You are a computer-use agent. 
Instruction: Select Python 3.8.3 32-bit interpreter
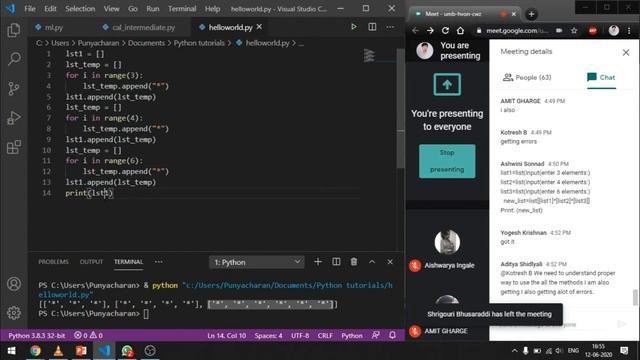point(37,336)
